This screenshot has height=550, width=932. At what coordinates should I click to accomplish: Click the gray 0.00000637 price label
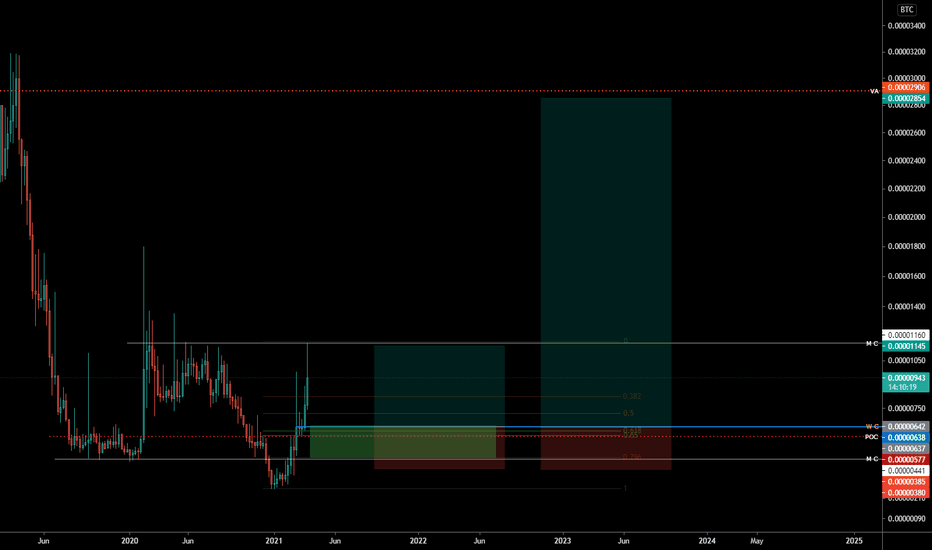(906, 449)
